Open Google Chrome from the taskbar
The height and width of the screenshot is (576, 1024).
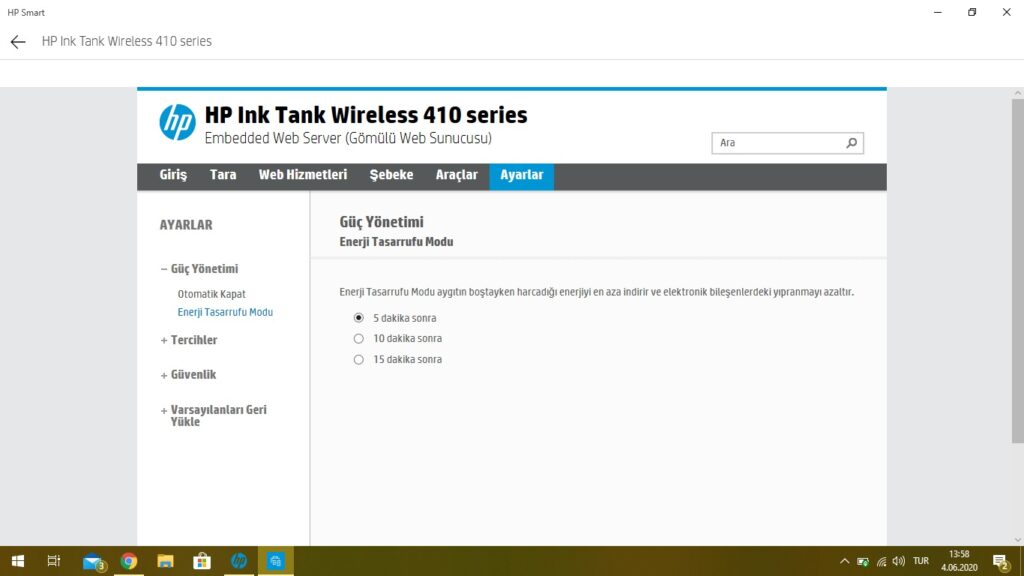click(x=129, y=561)
